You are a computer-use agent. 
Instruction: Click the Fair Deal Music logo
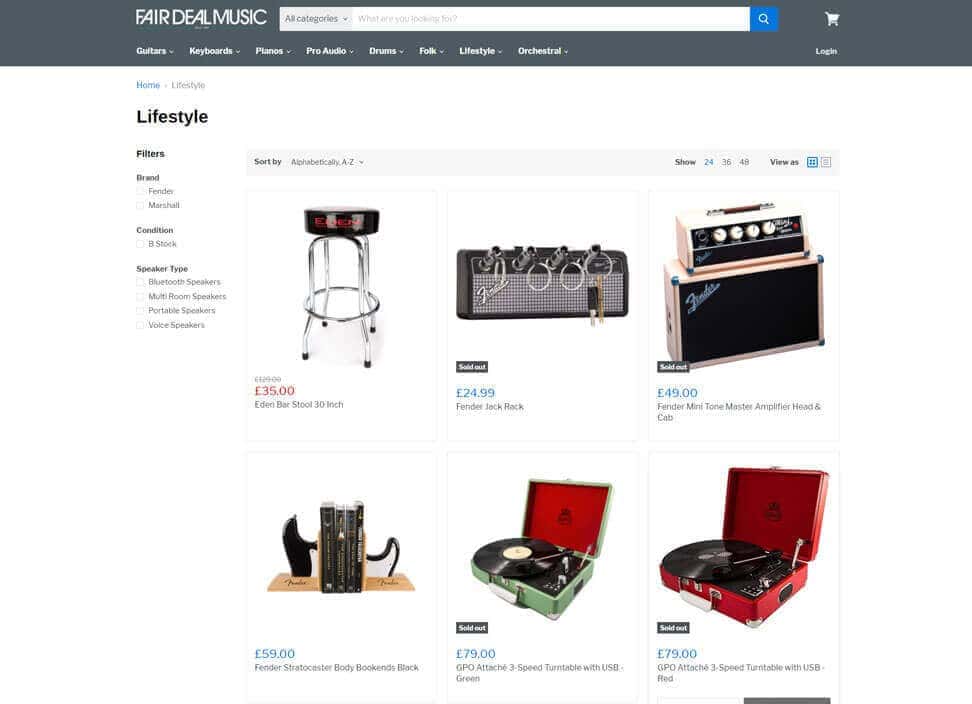[201, 17]
